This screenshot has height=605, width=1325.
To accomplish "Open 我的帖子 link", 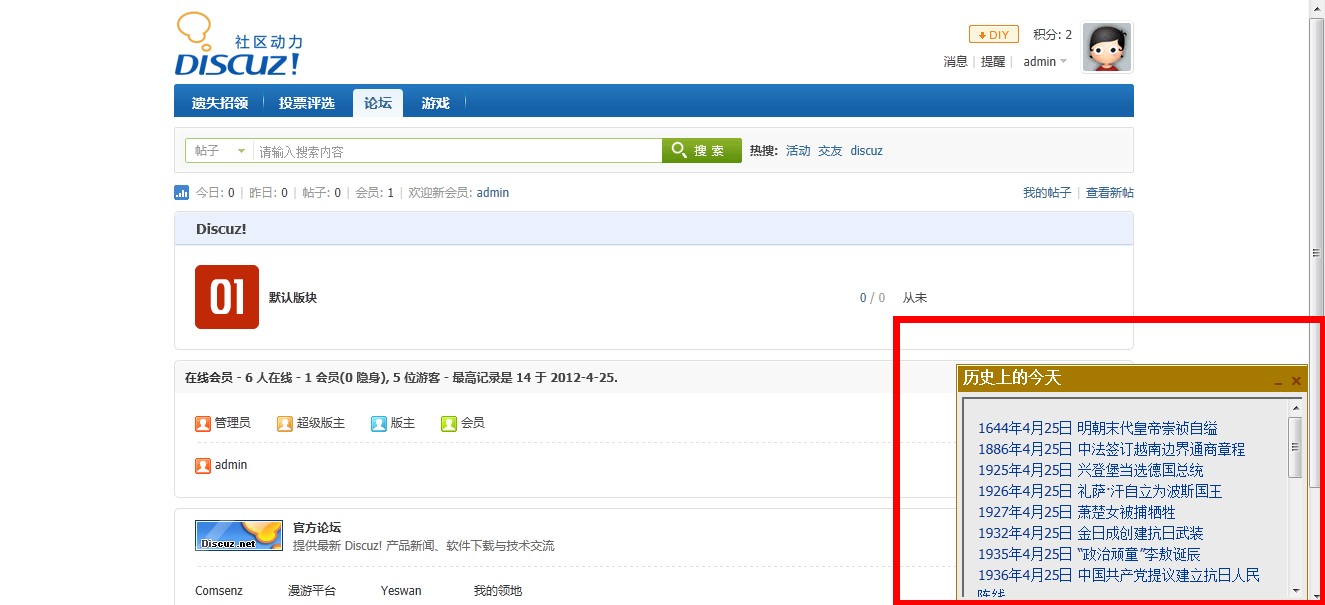I will (x=1047, y=193).
